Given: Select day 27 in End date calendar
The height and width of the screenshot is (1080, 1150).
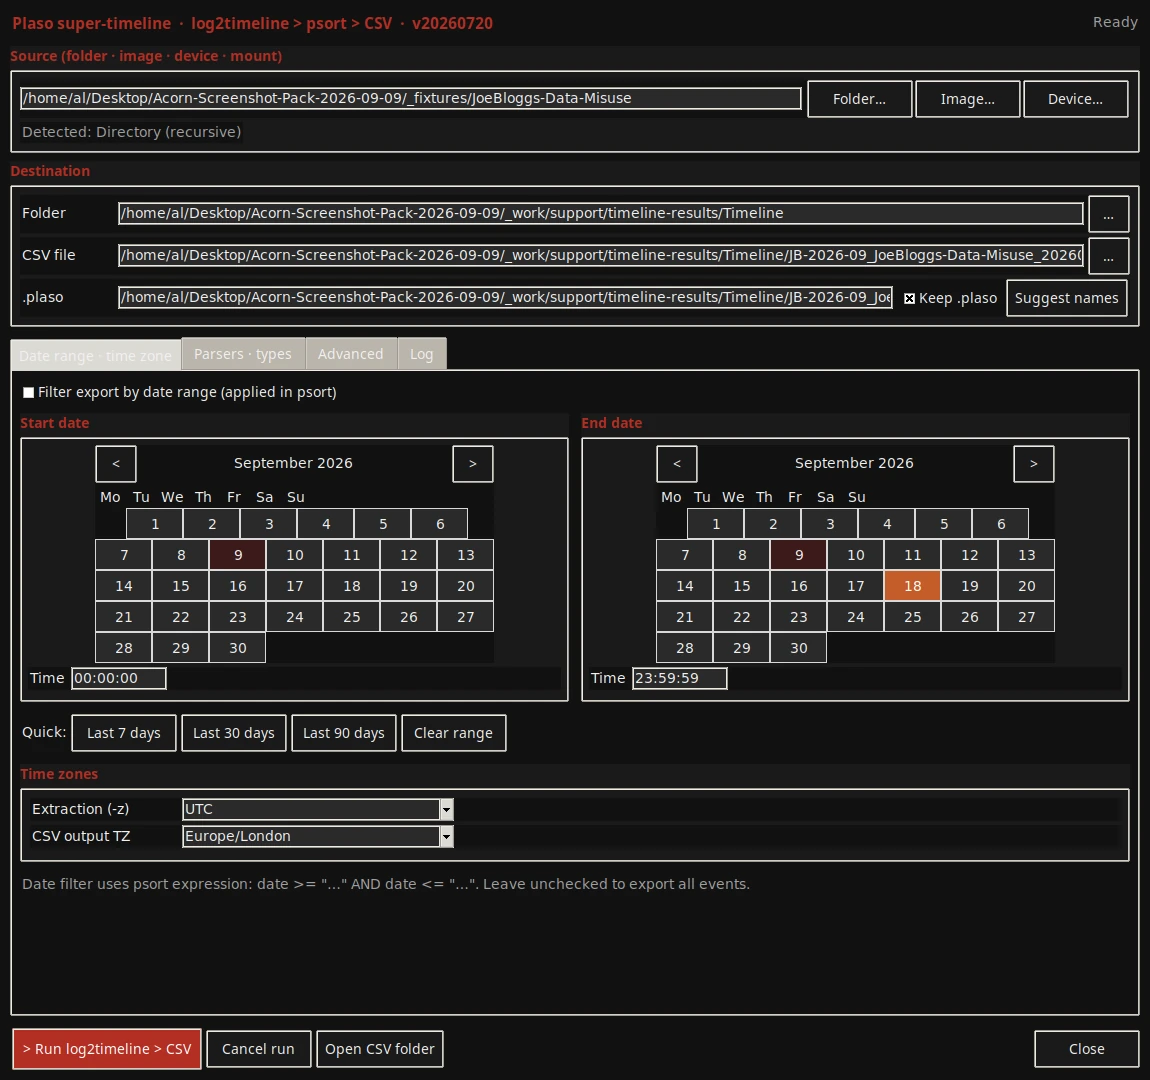Looking at the screenshot, I should tap(1027, 617).
